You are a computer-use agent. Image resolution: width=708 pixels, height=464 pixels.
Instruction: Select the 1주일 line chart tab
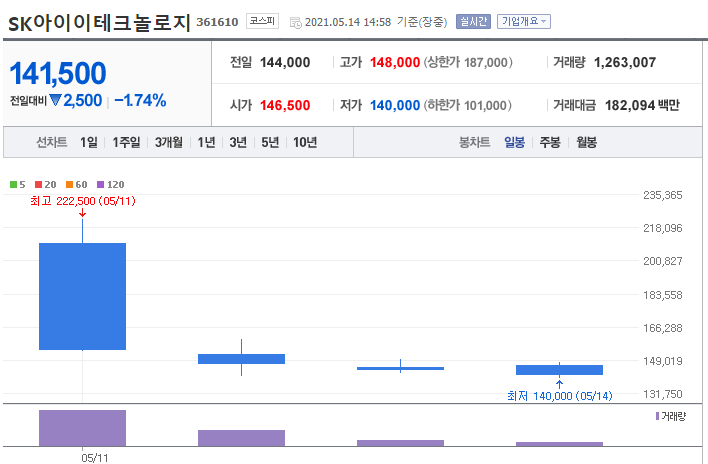[x=126, y=142]
